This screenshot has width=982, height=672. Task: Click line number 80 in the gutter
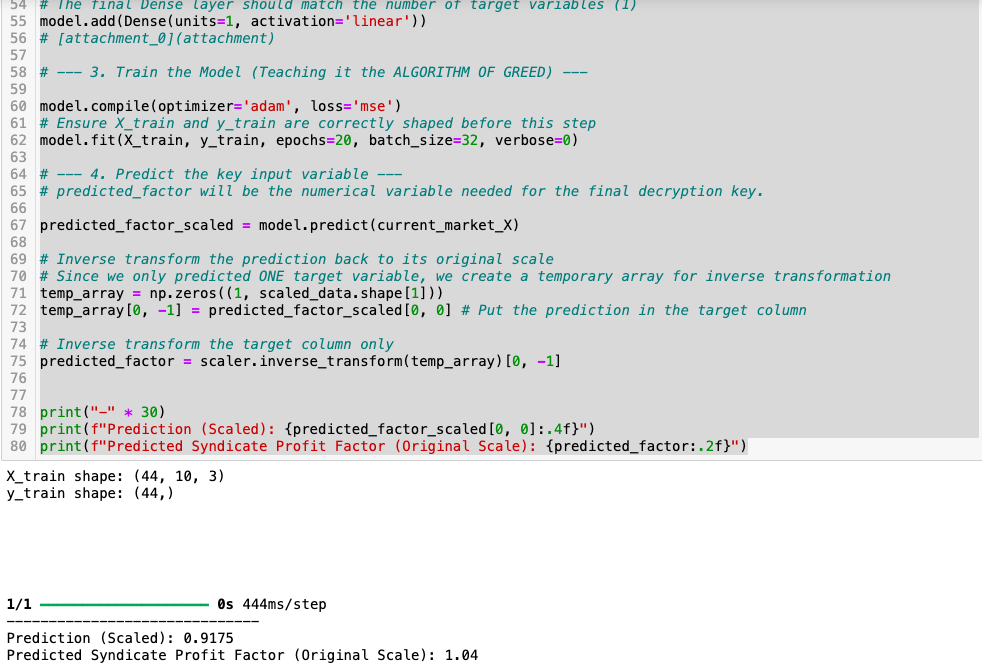pos(18,445)
